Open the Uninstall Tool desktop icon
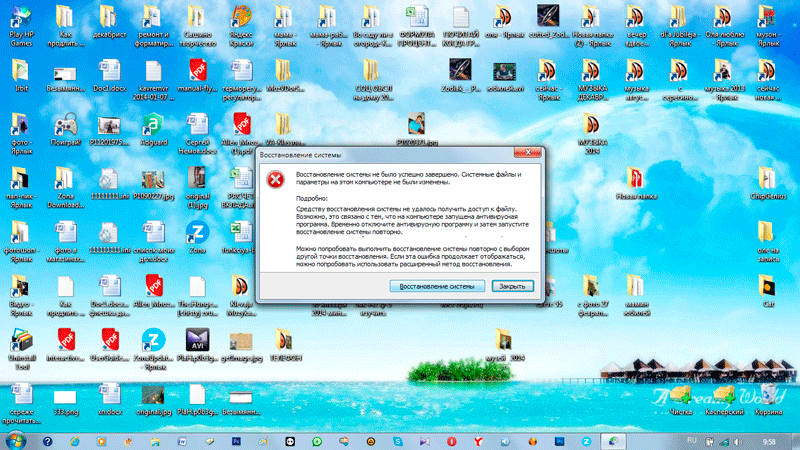This screenshot has width=800, height=450. (x=21, y=340)
